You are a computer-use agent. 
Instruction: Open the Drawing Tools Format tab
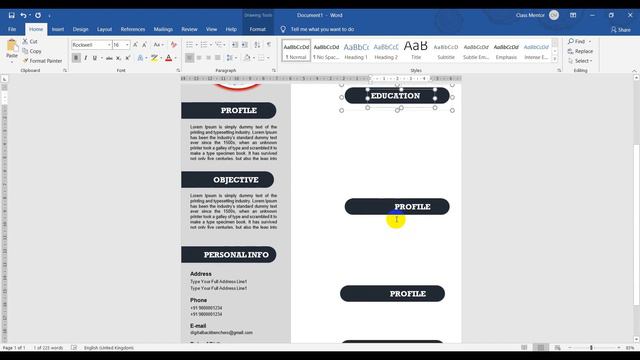pyautogui.click(x=258, y=29)
